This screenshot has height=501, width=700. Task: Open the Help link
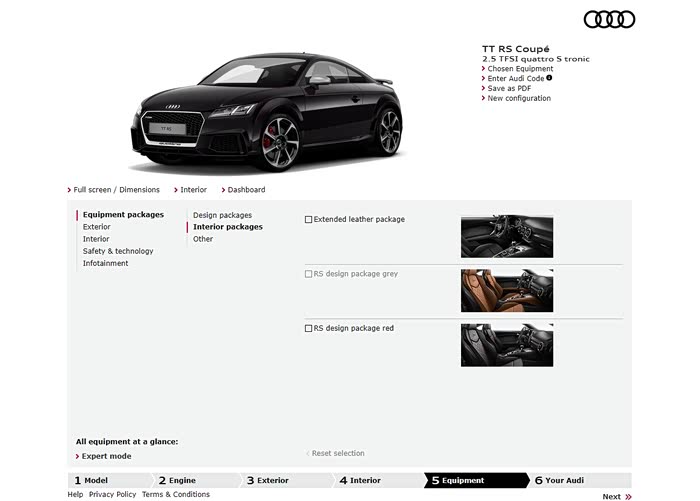pyautogui.click(x=75, y=494)
